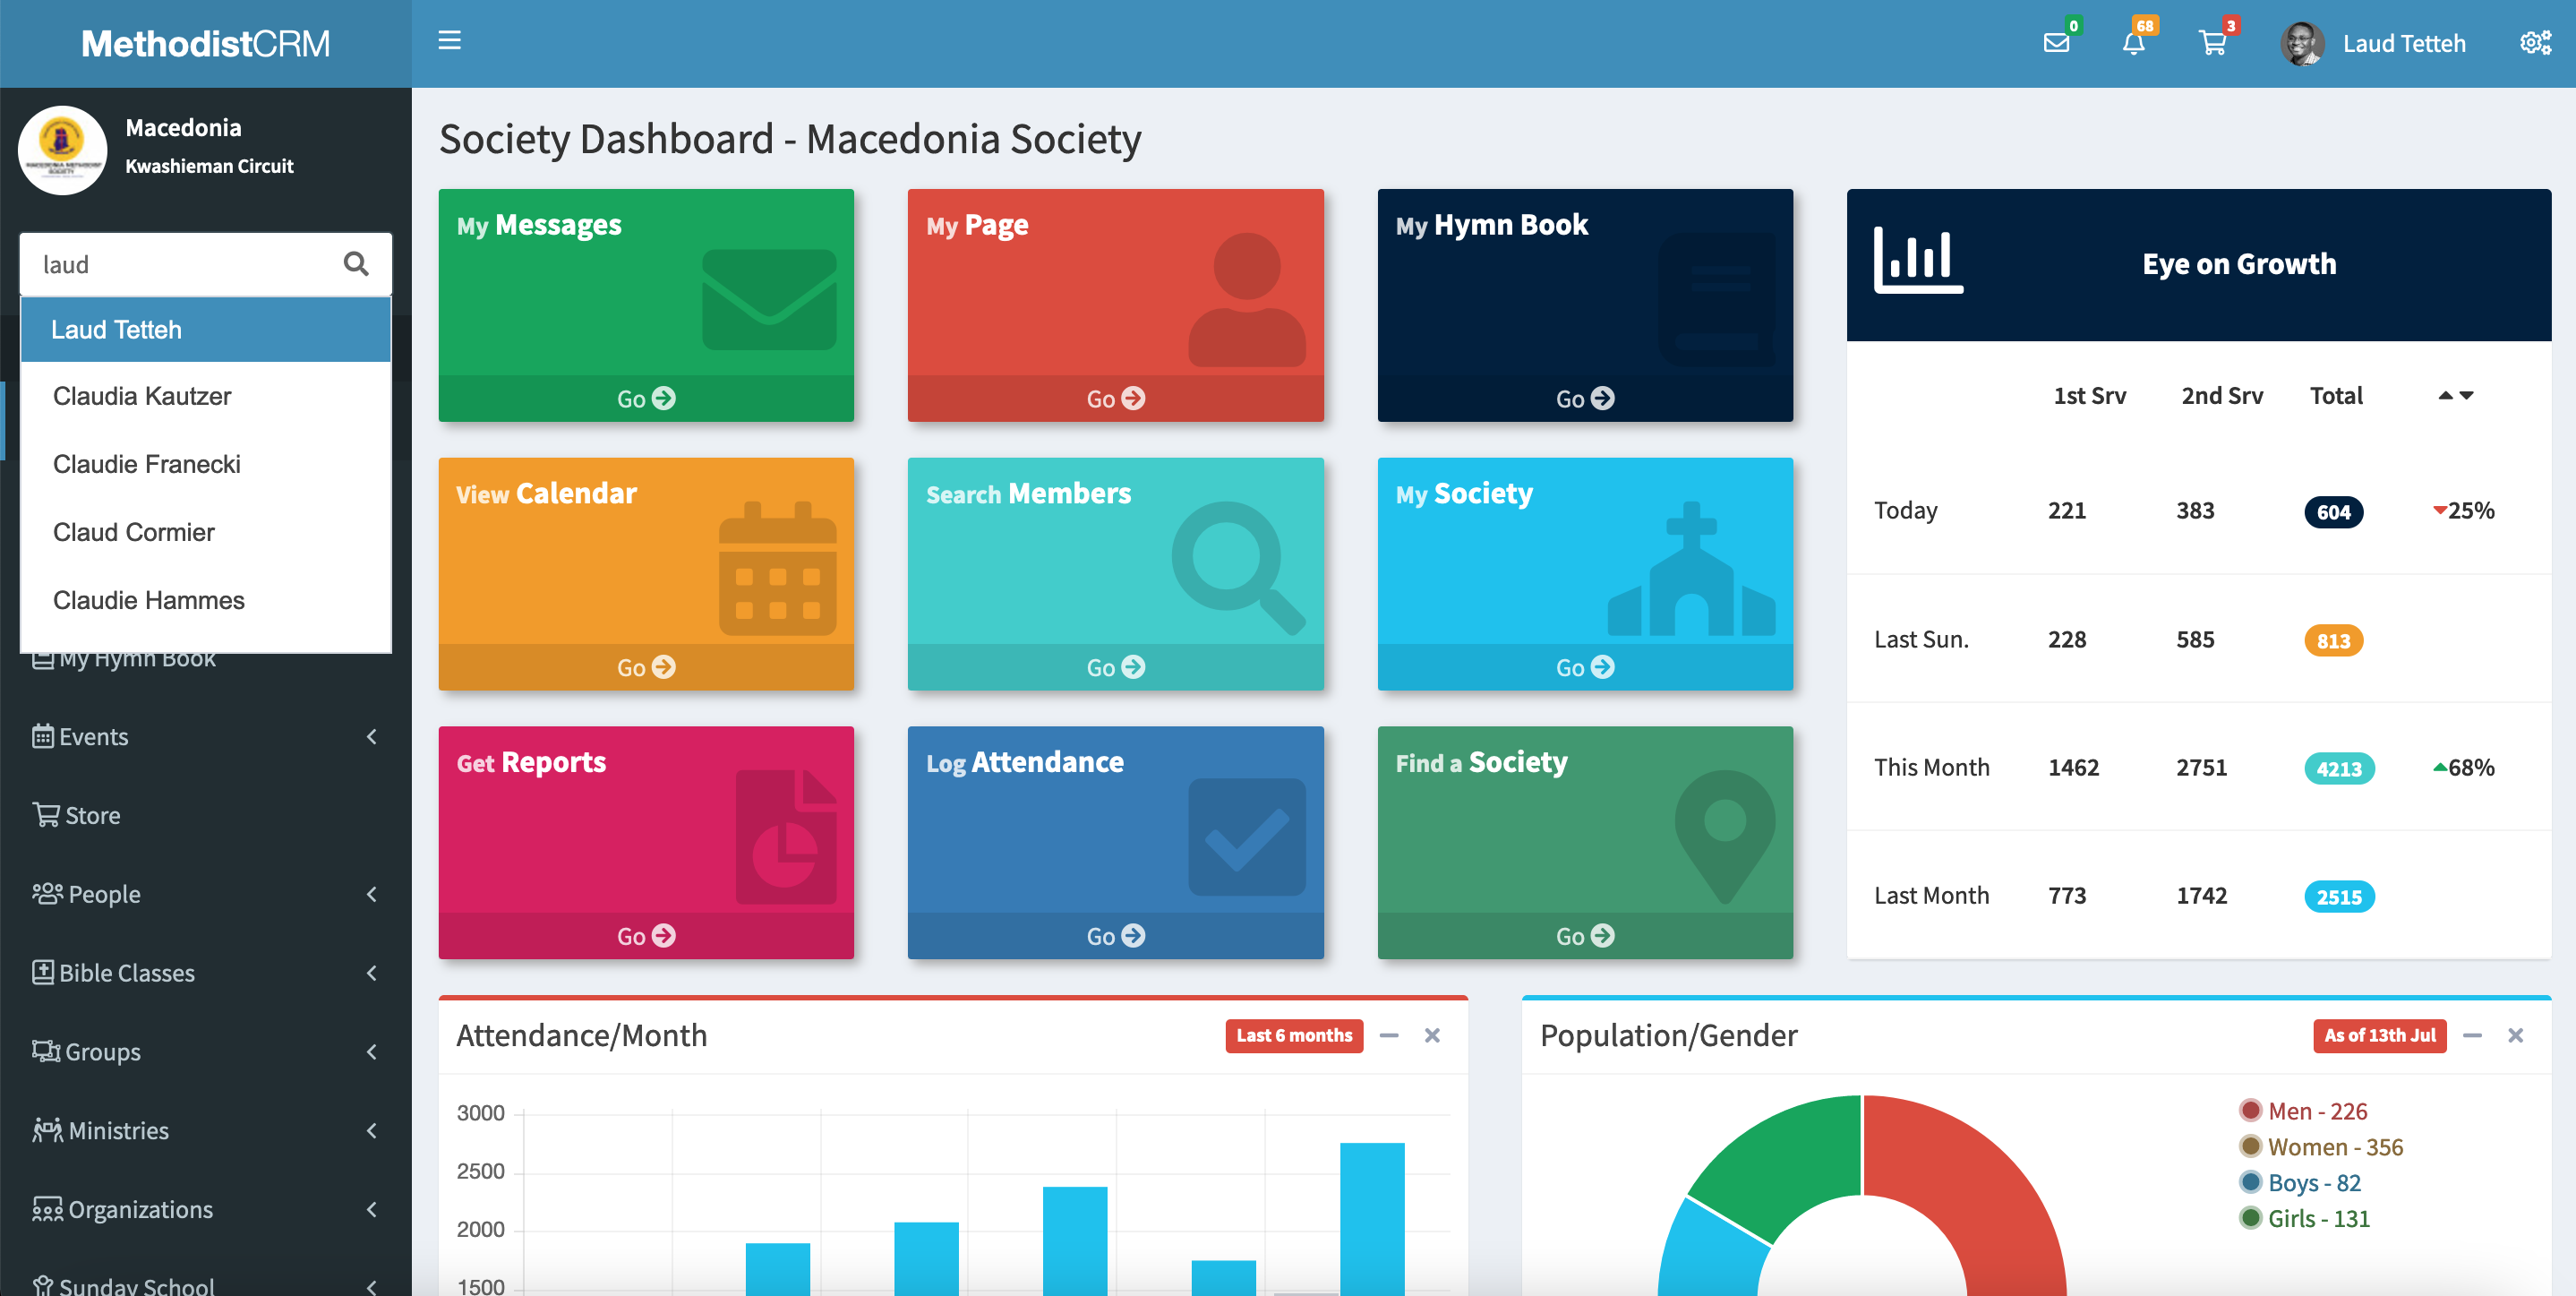Click the search field containing 'laud'
Screen dimensions: 2576x1296
tap(205, 264)
